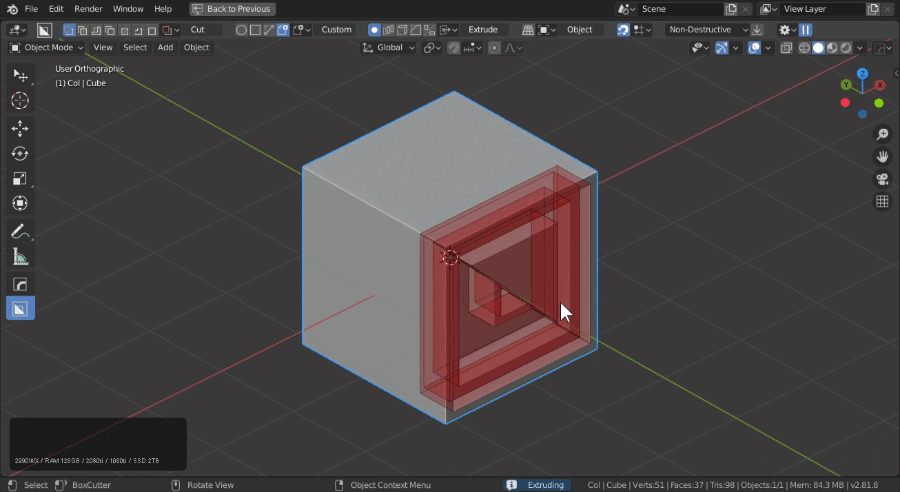Select the Cursor tool in left toolbar
Image resolution: width=900 pixels, height=492 pixels.
click(x=20, y=100)
